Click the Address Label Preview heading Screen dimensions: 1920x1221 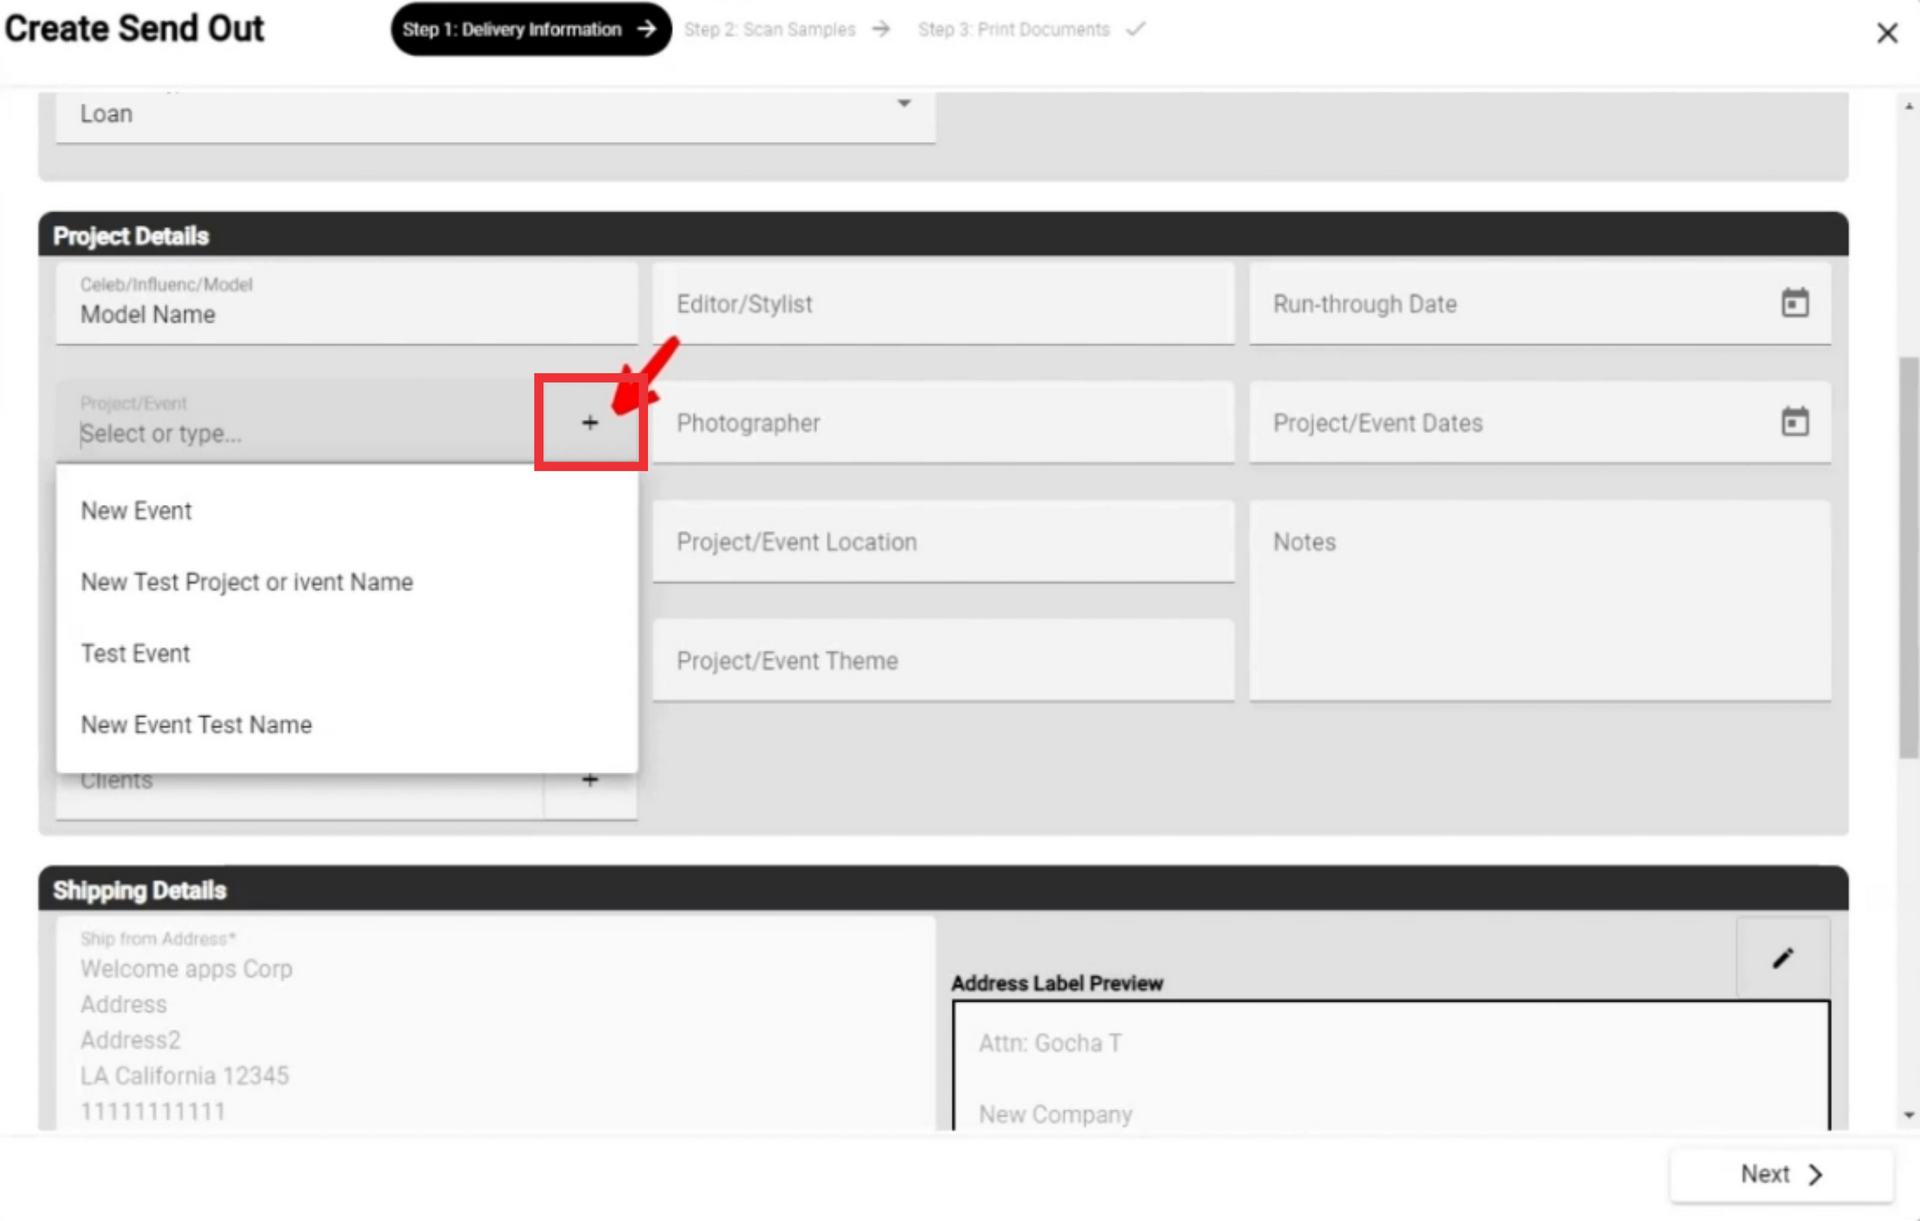(x=1057, y=983)
